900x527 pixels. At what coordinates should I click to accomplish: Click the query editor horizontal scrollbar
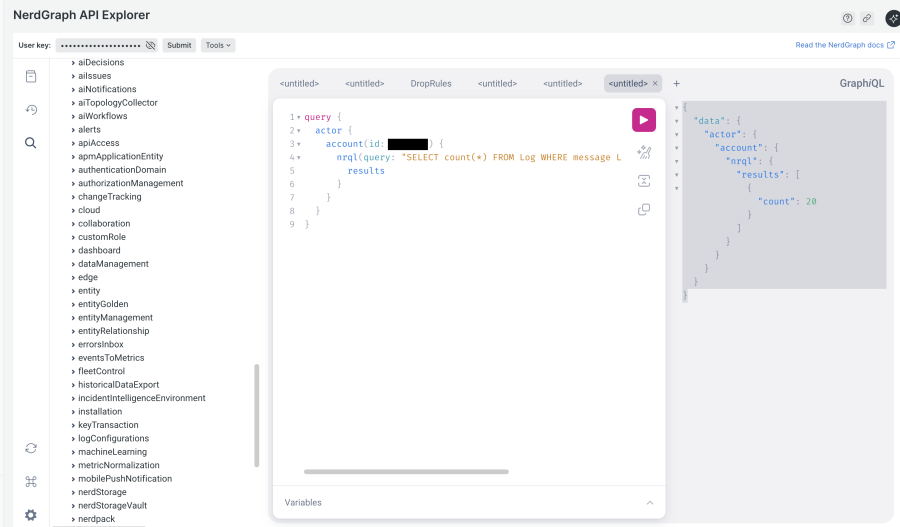(406, 471)
